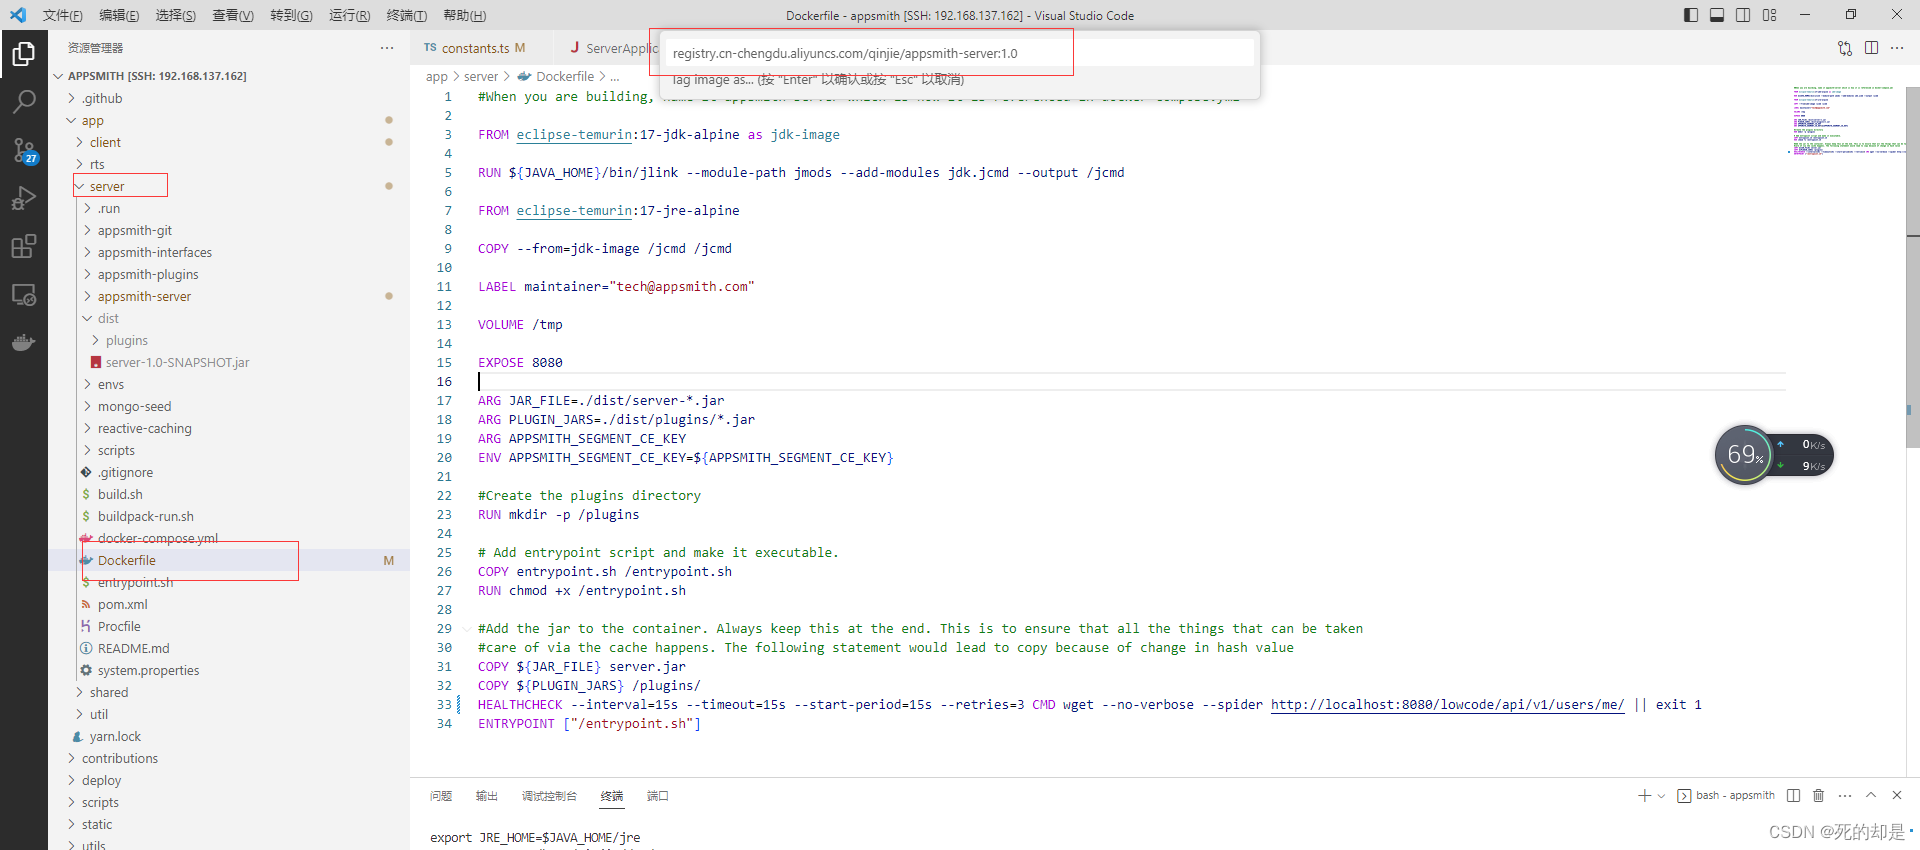The image size is (1920, 850).
Task: Toggle the secondary side bar layout icon
Action: [1743, 15]
